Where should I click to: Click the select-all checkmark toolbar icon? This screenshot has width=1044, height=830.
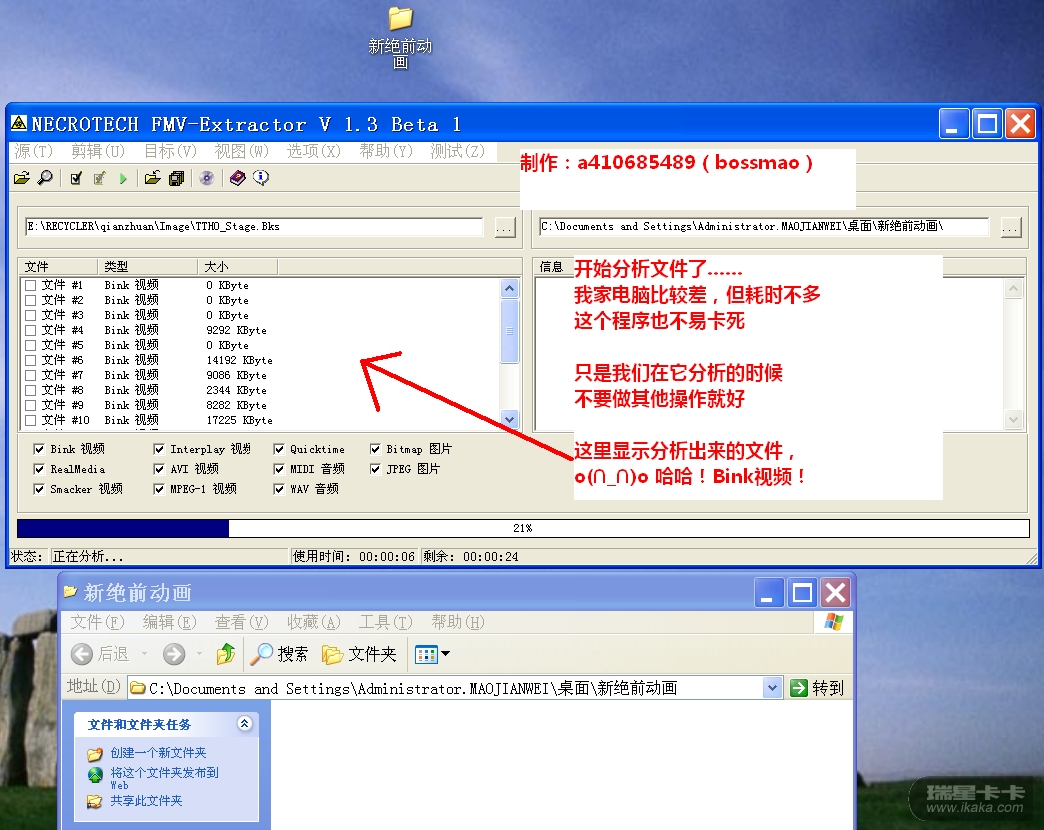coord(76,178)
